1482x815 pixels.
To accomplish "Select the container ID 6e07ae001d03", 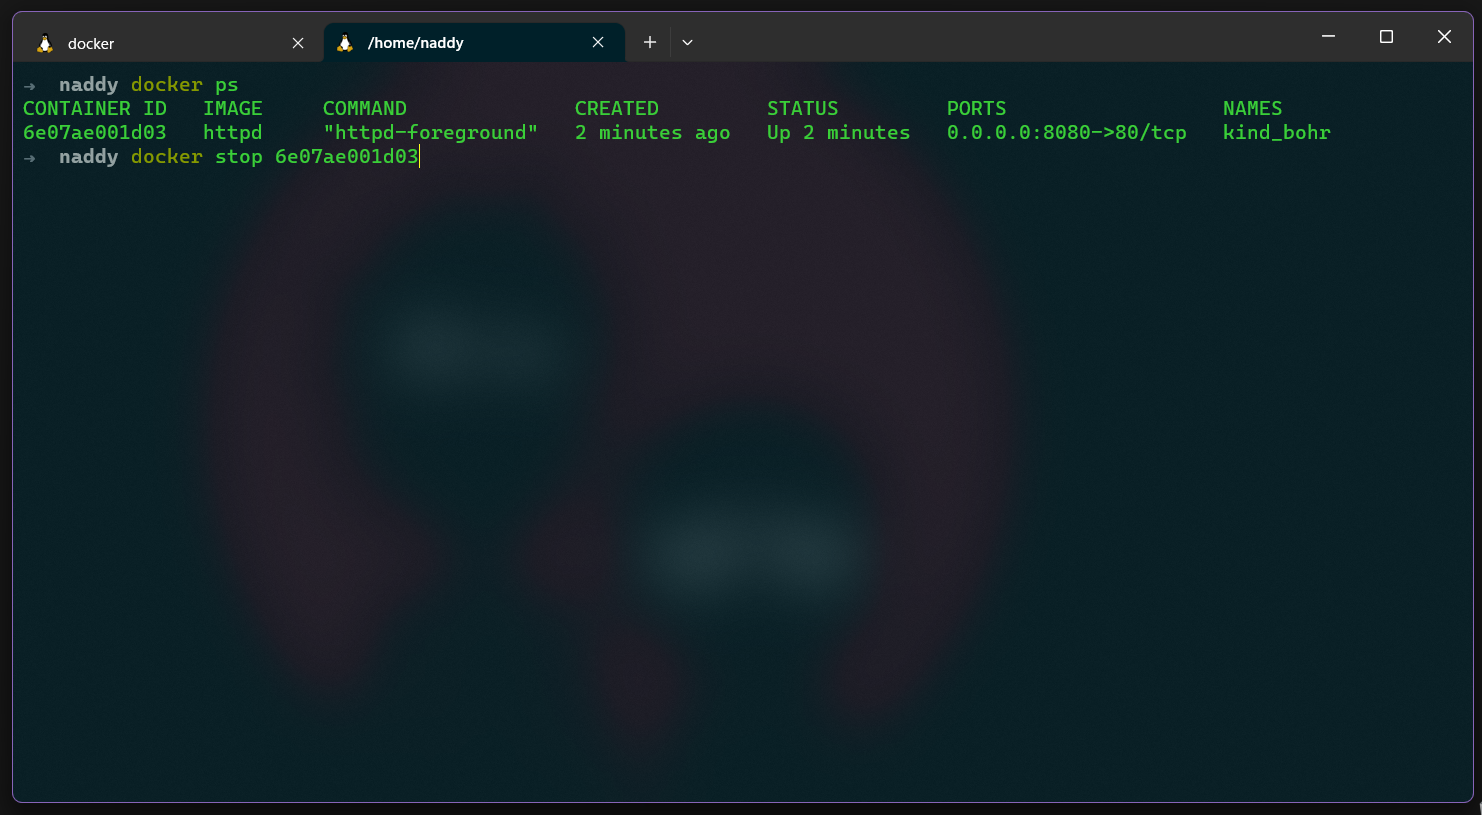I will 95,132.
